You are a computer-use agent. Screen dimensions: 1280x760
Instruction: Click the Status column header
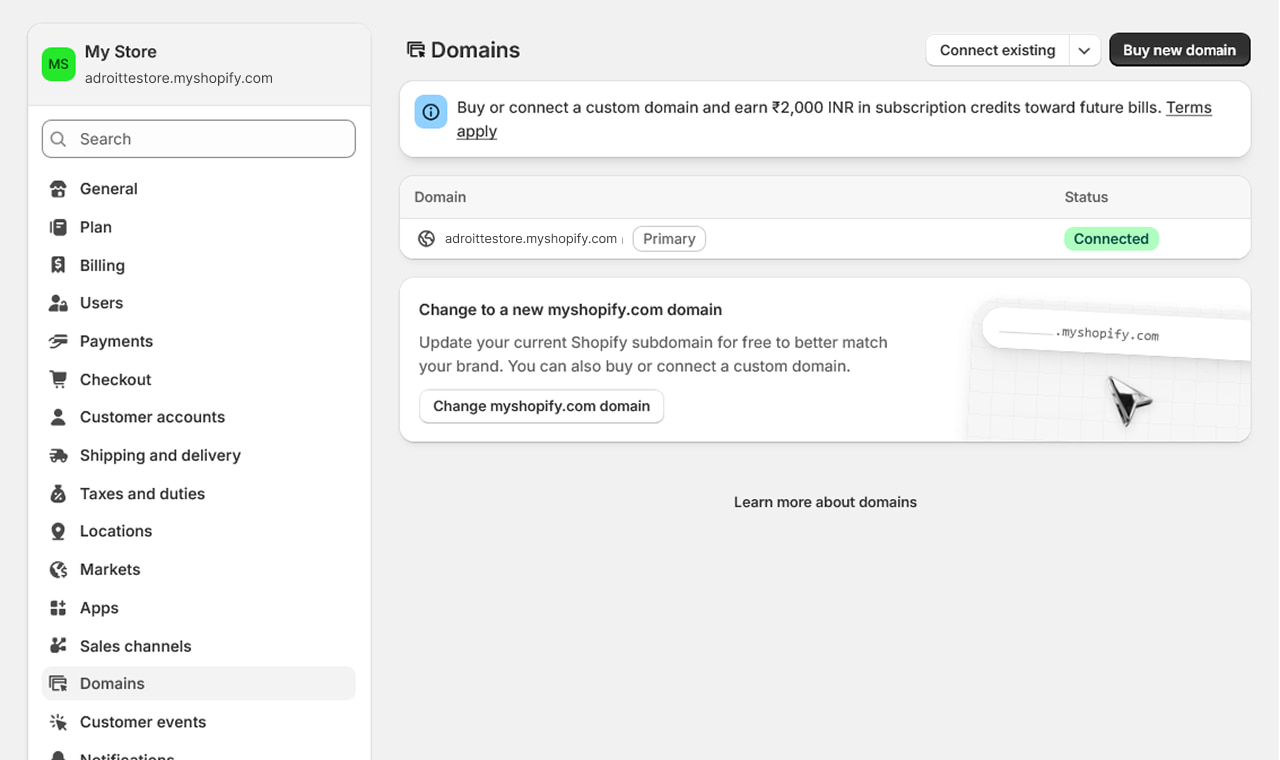tap(1086, 197)
